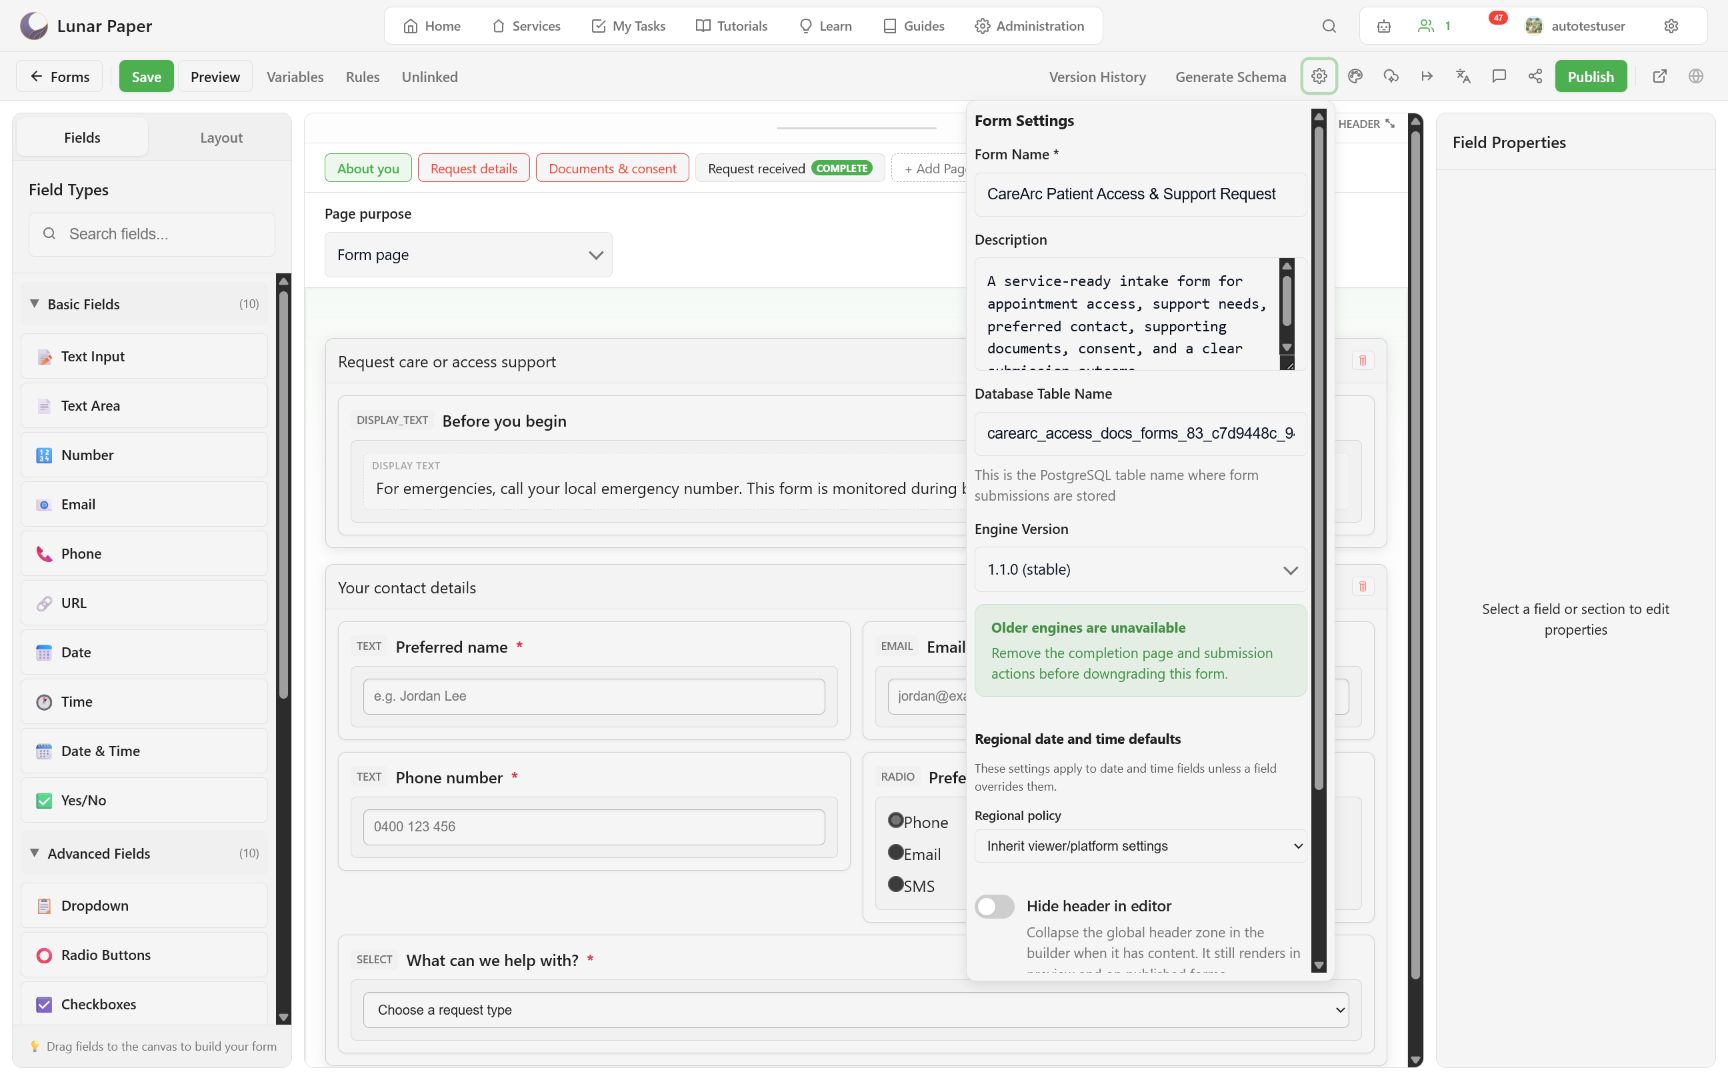This screenshot has height=1080, width=1728.
Task: Select the Email radio option
Action: point(896,852)
